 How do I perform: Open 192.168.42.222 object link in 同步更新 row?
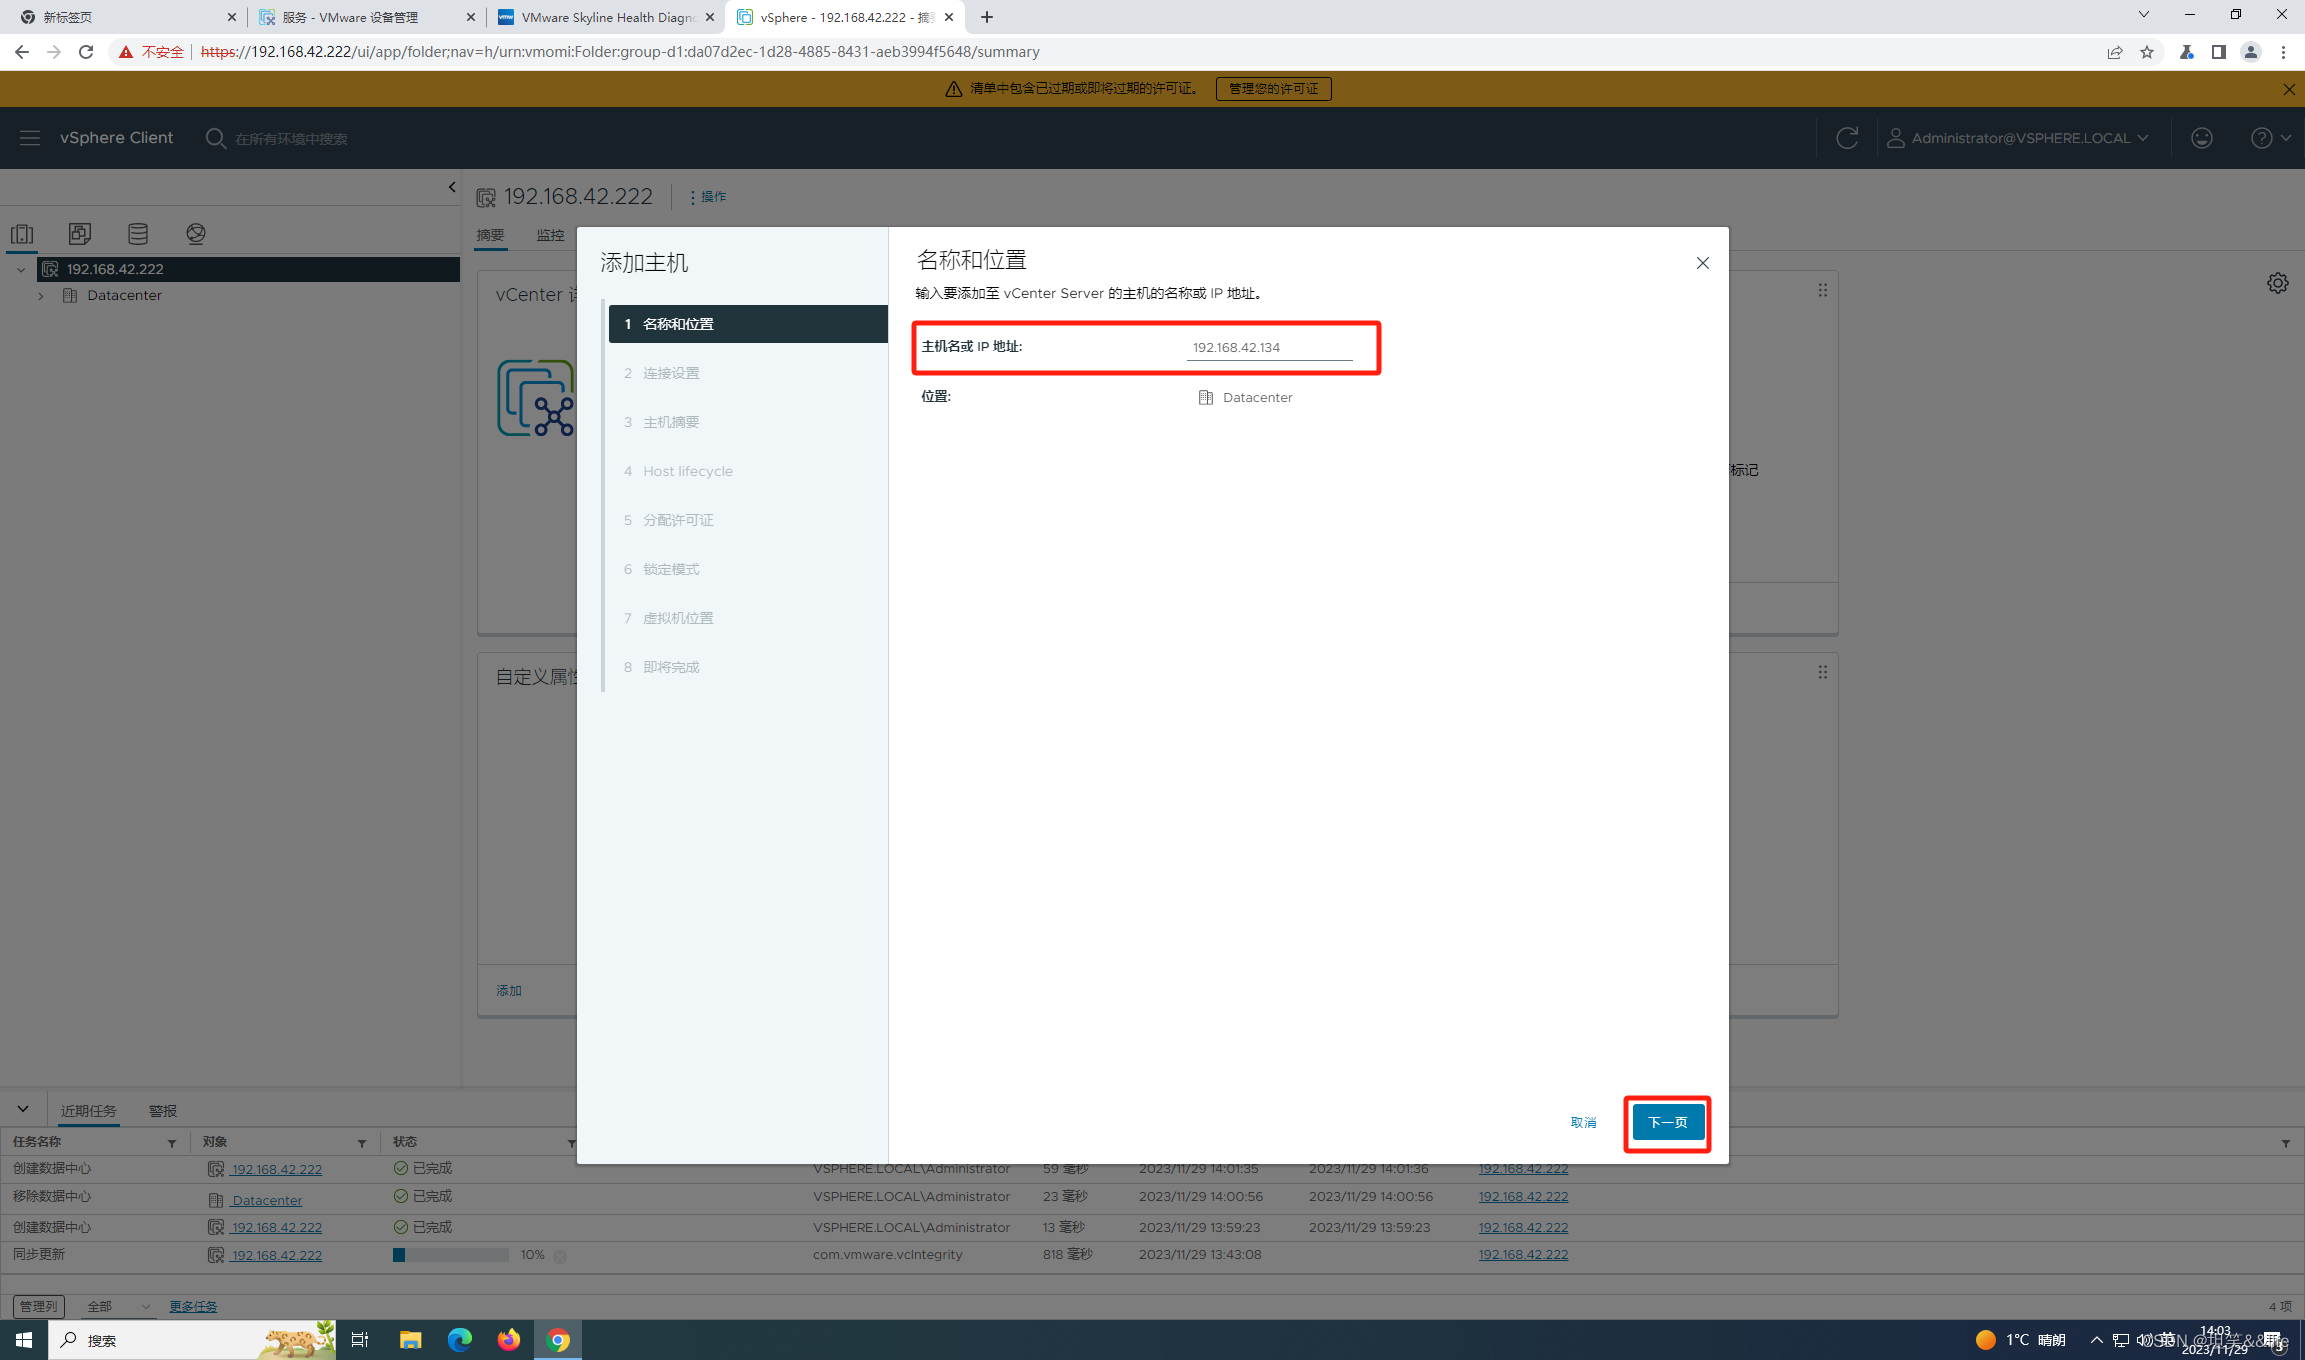coord(276,1255)
